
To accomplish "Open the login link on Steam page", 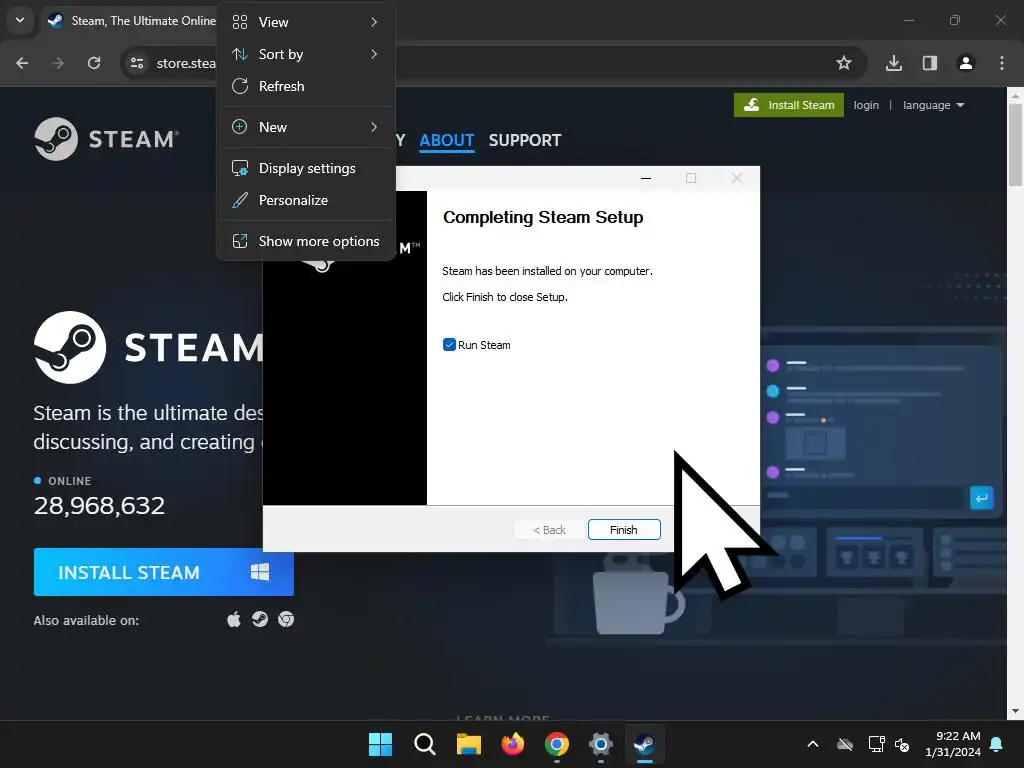I will [866, 105].
